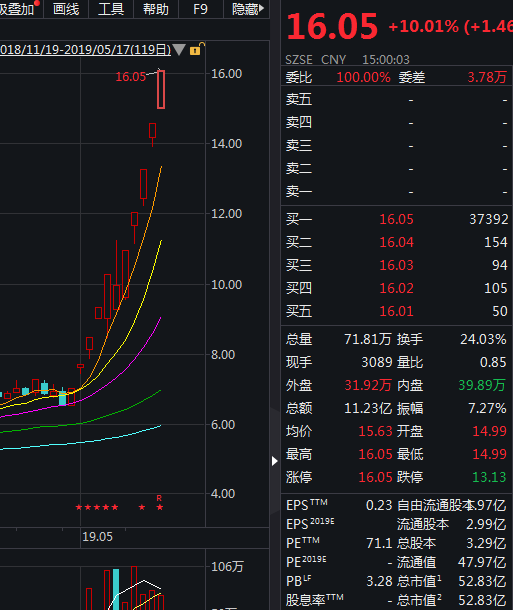The image size is (513, 610).
Task: Click 涨停 value 16.05
Action: pos(375,477)
